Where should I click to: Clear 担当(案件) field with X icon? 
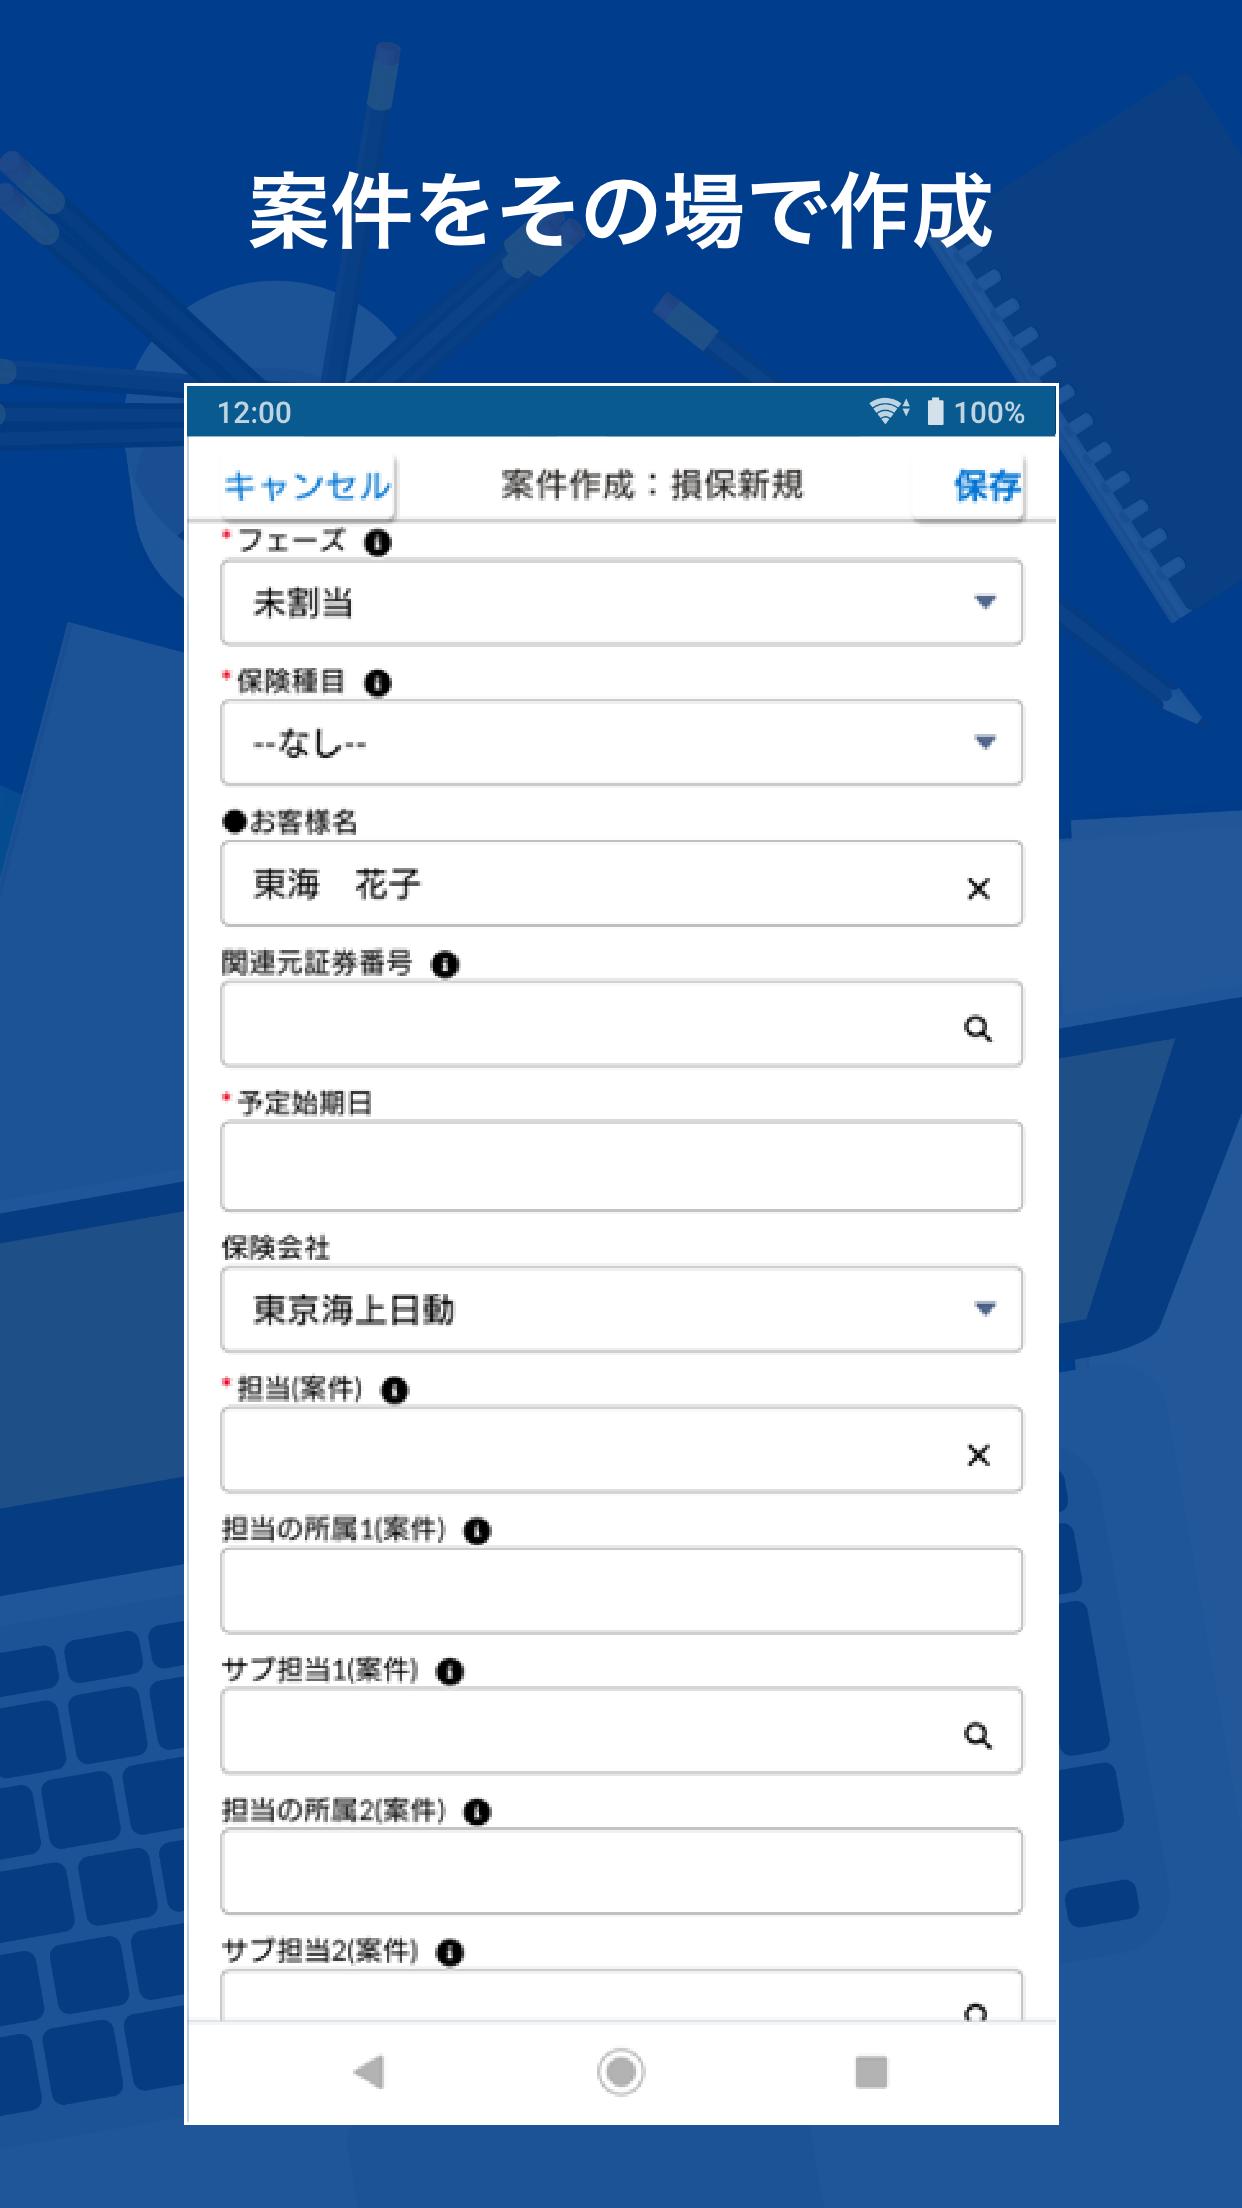tap(978, 1455)
